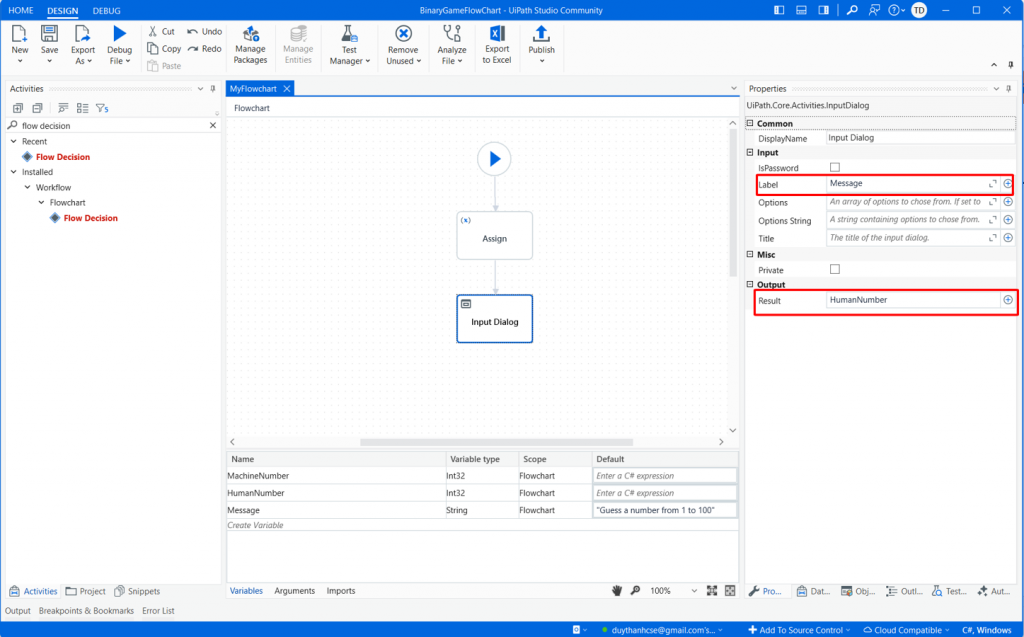Toggle the Overview panel icon
1024x637 pixels.
point(730,591)
